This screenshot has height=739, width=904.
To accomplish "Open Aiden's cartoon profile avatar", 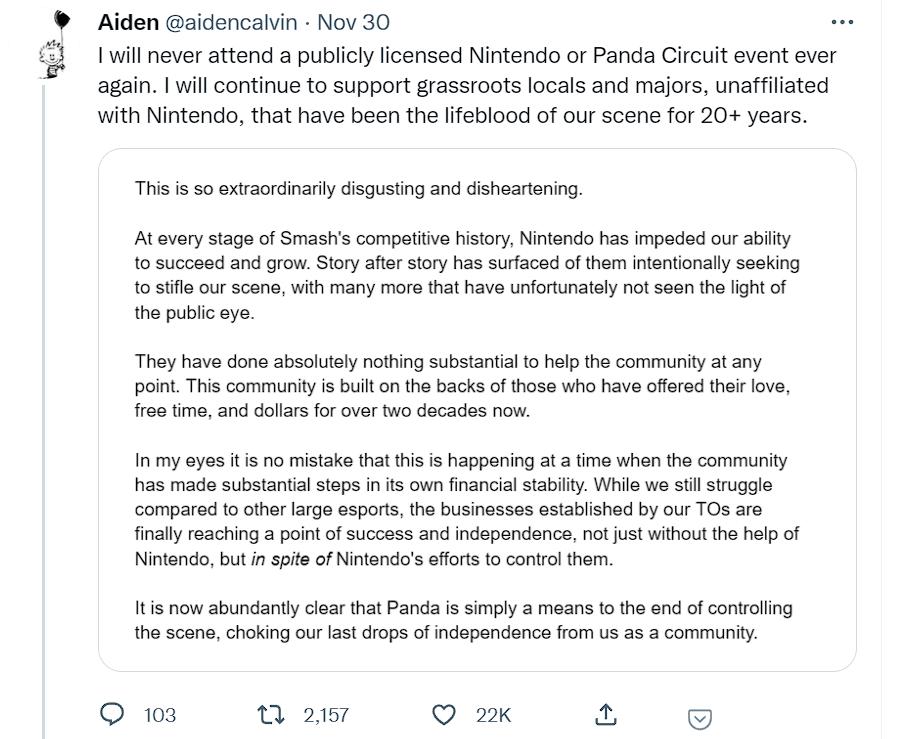I will pyautogui.click(x=52, y=58).
